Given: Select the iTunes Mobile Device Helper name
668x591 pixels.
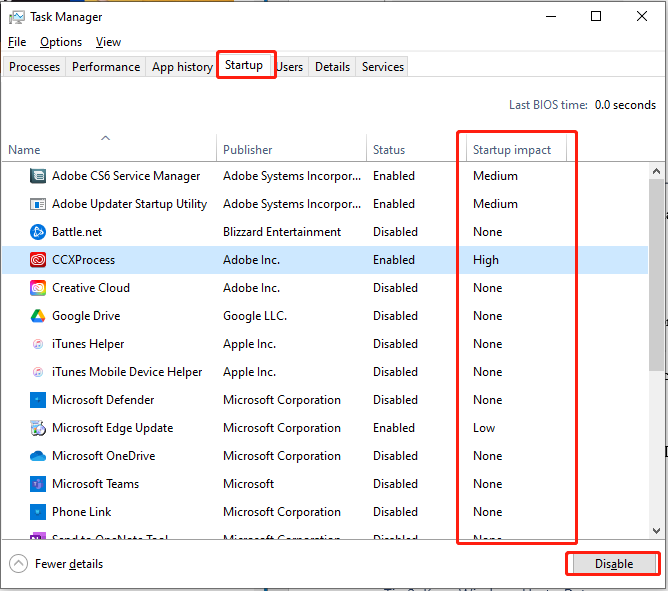Looking at the screenshot, I should (x=127, y=372).
